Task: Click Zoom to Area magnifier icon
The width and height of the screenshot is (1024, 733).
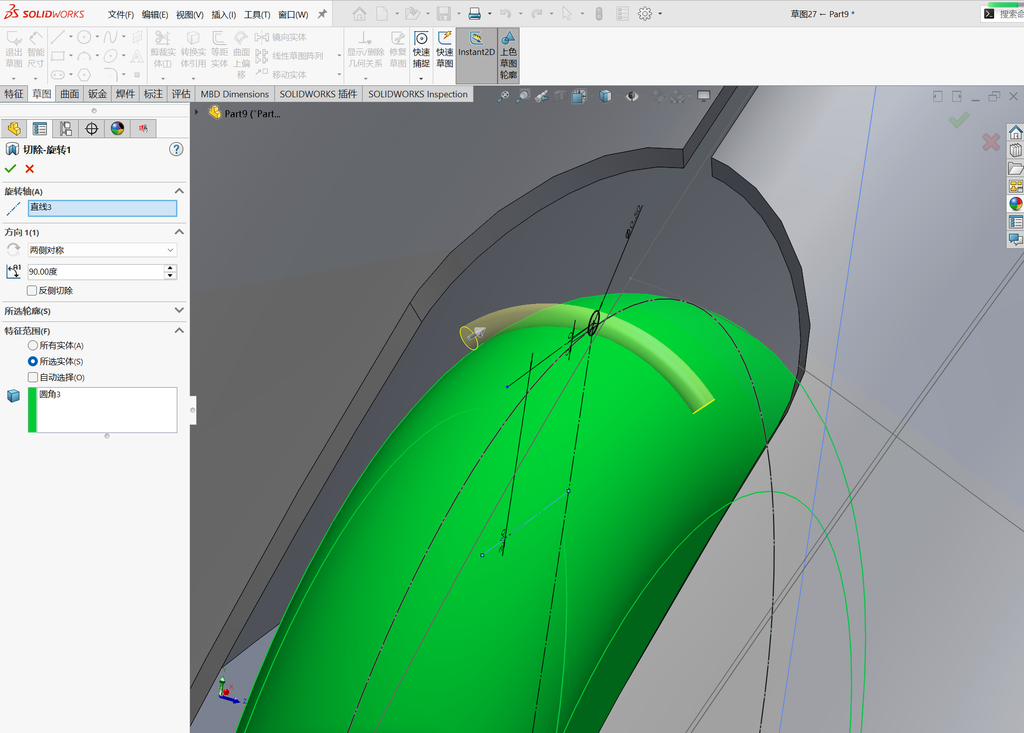Action: [523, 97]
